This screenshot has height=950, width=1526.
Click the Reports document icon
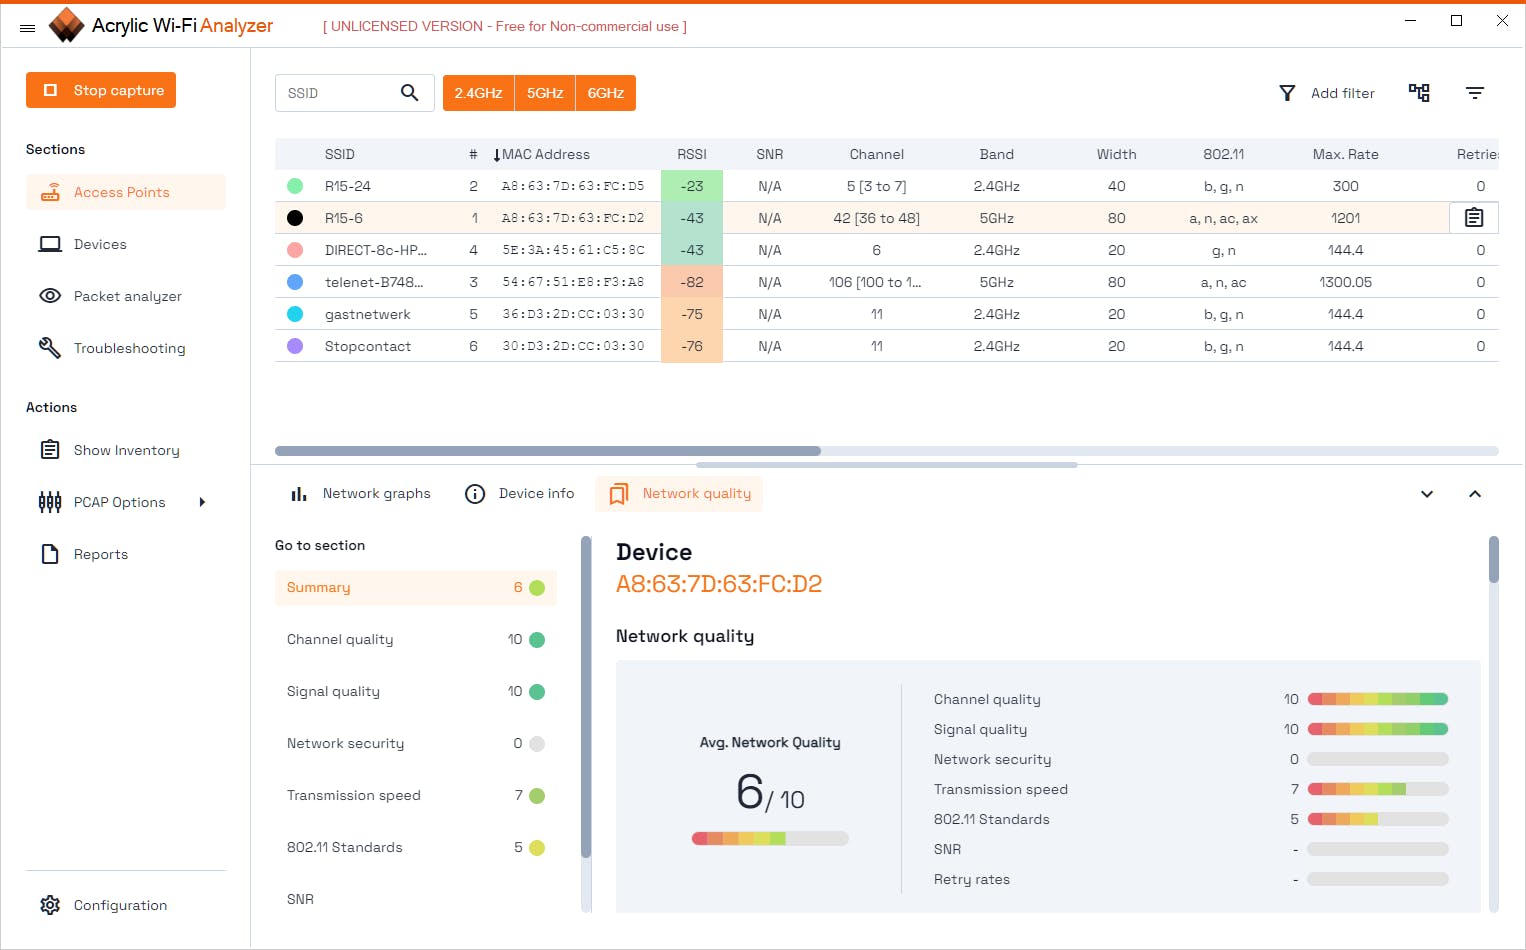click(50, 554)
